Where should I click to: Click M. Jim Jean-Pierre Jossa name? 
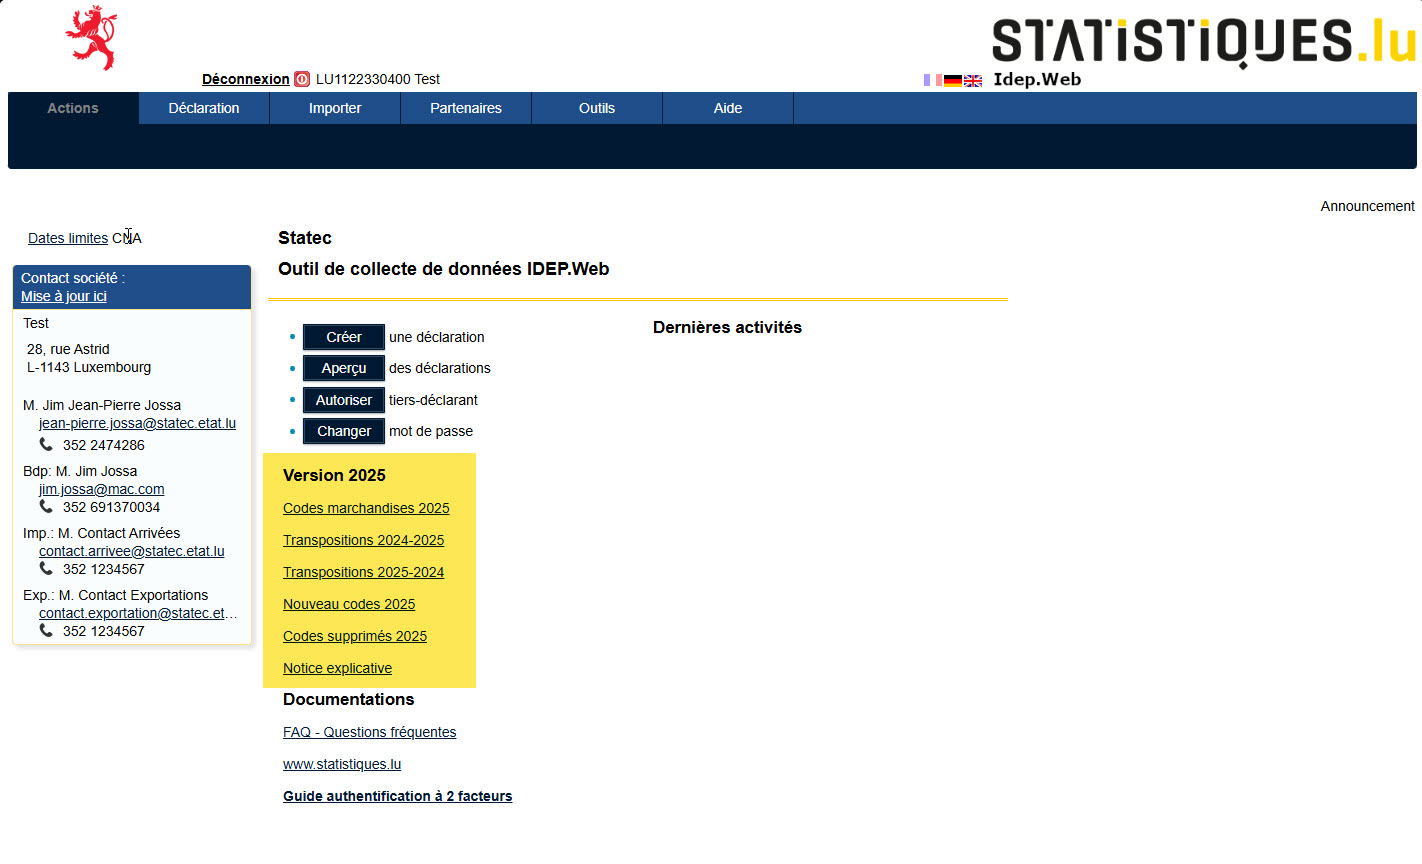(x=102, y=405)
